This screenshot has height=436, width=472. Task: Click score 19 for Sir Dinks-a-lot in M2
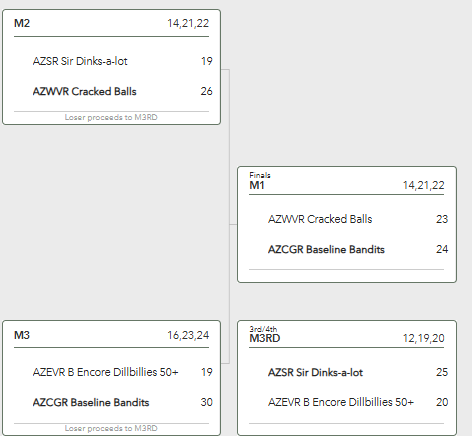pos(207,61)
